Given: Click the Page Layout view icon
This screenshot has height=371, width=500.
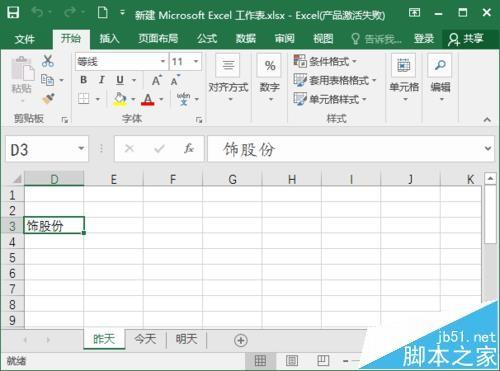Looking at the screenshot, I should pyautogui.click(x=292, y=361).
